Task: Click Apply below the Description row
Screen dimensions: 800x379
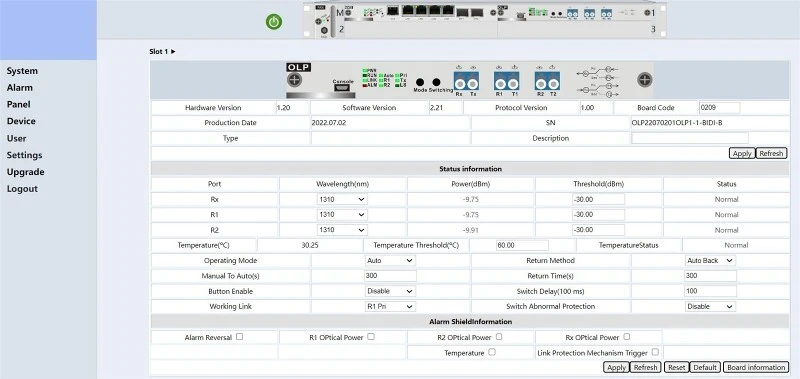Action: click(742, 154)
